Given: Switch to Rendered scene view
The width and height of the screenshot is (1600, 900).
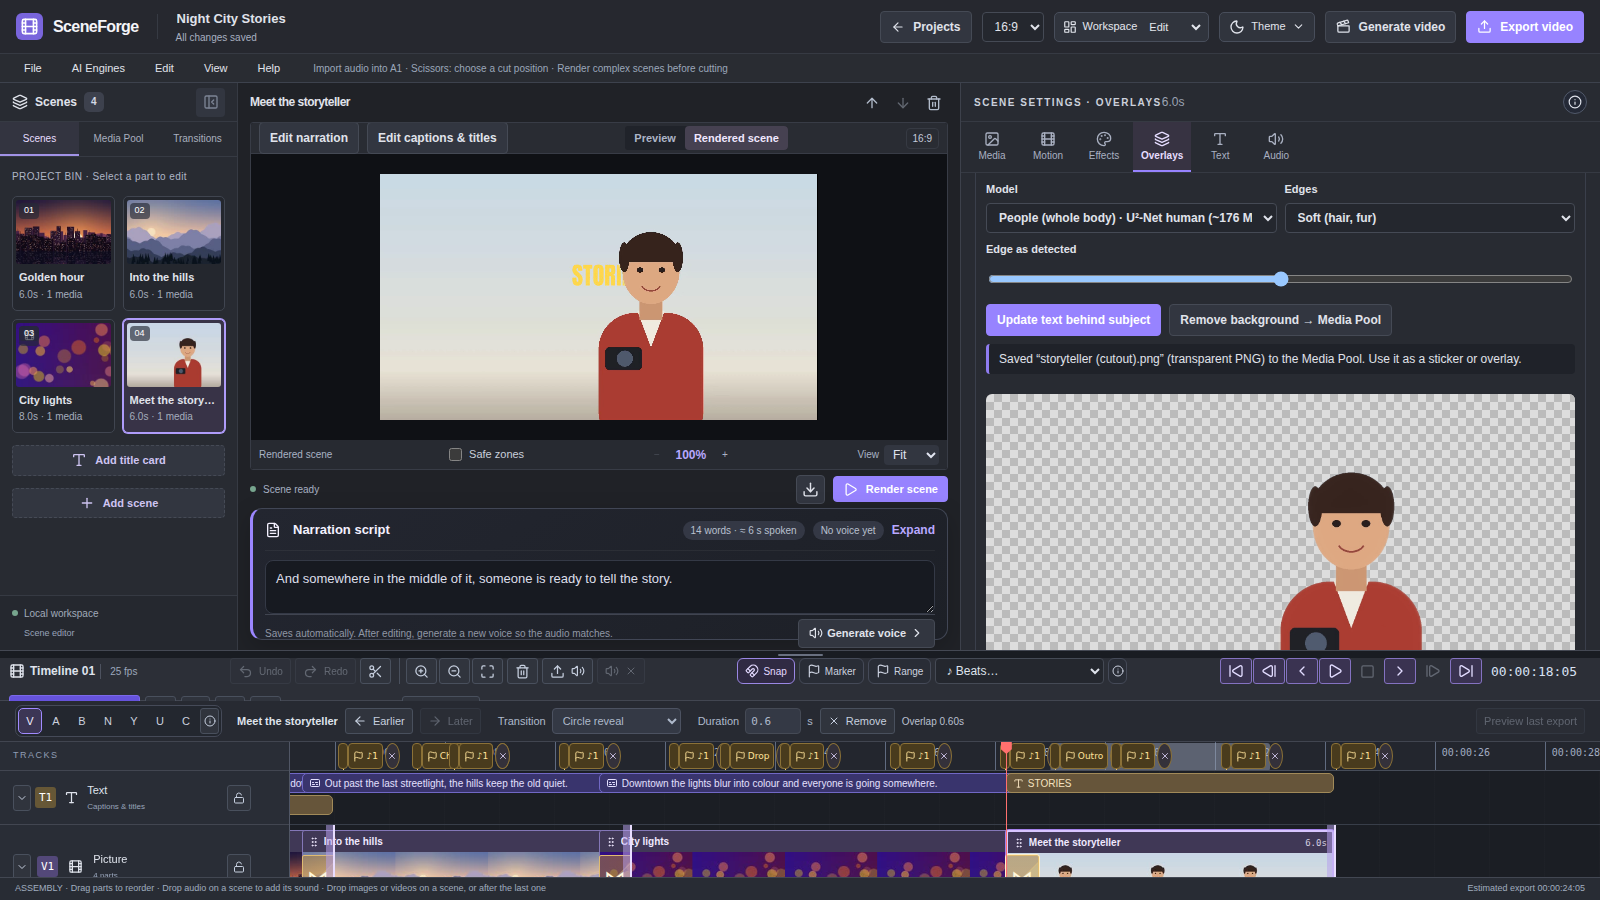Looking at the screenshot, I should point(736,138).
